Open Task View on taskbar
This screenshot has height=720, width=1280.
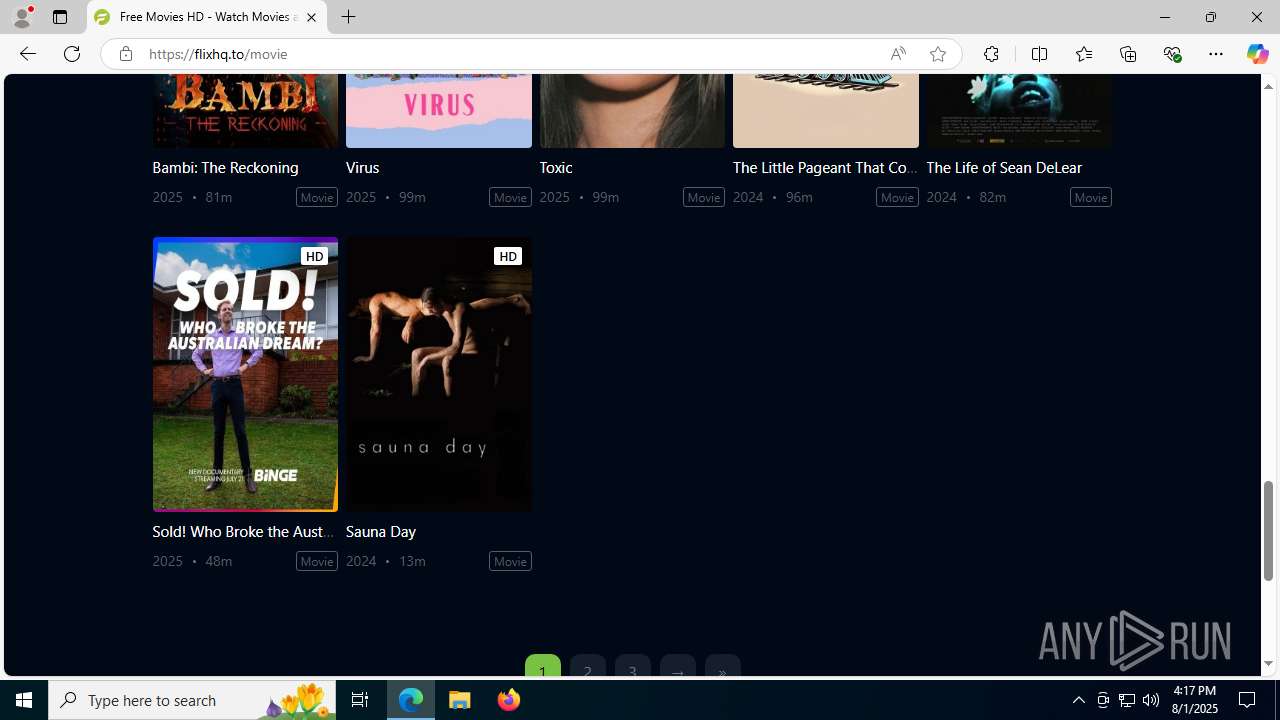(x=360, y=700)
